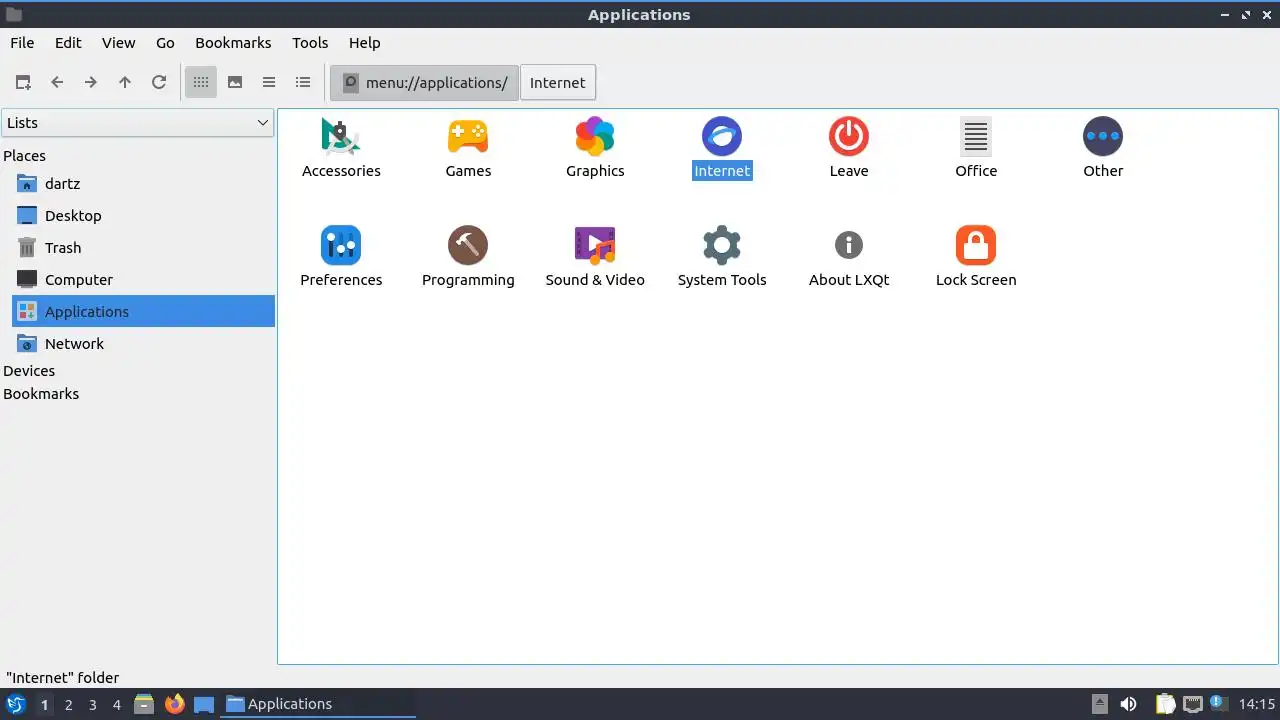Screen dimensions: 1280x720
Task: Open the Sound & Video category
Action: click(595, 256)
